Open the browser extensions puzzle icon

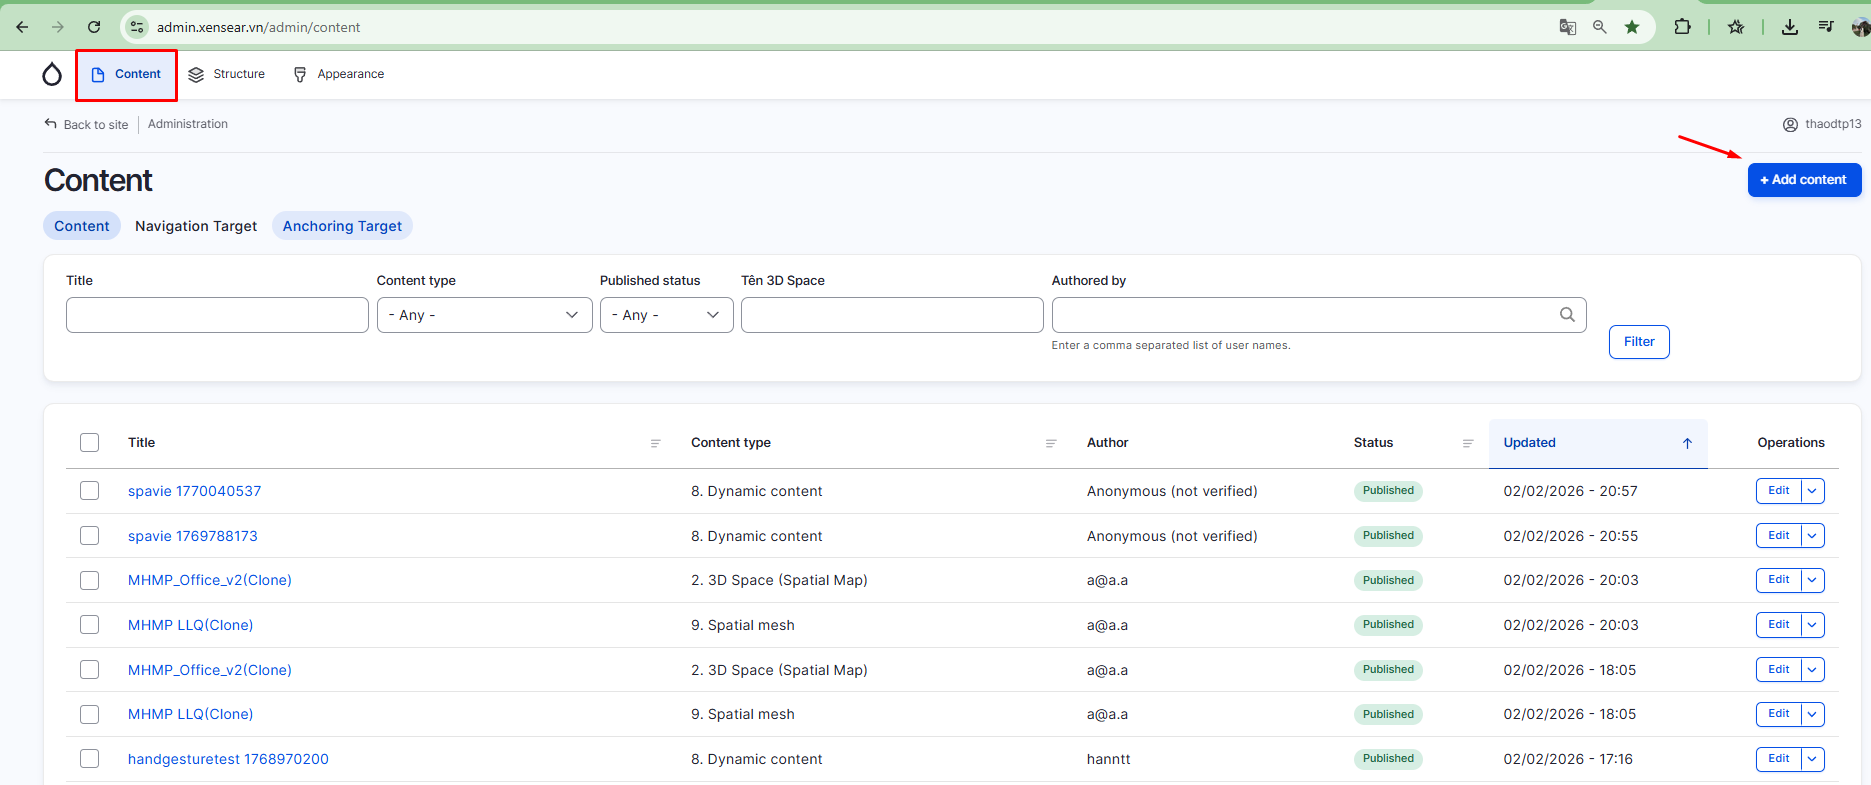[1683, 27]
